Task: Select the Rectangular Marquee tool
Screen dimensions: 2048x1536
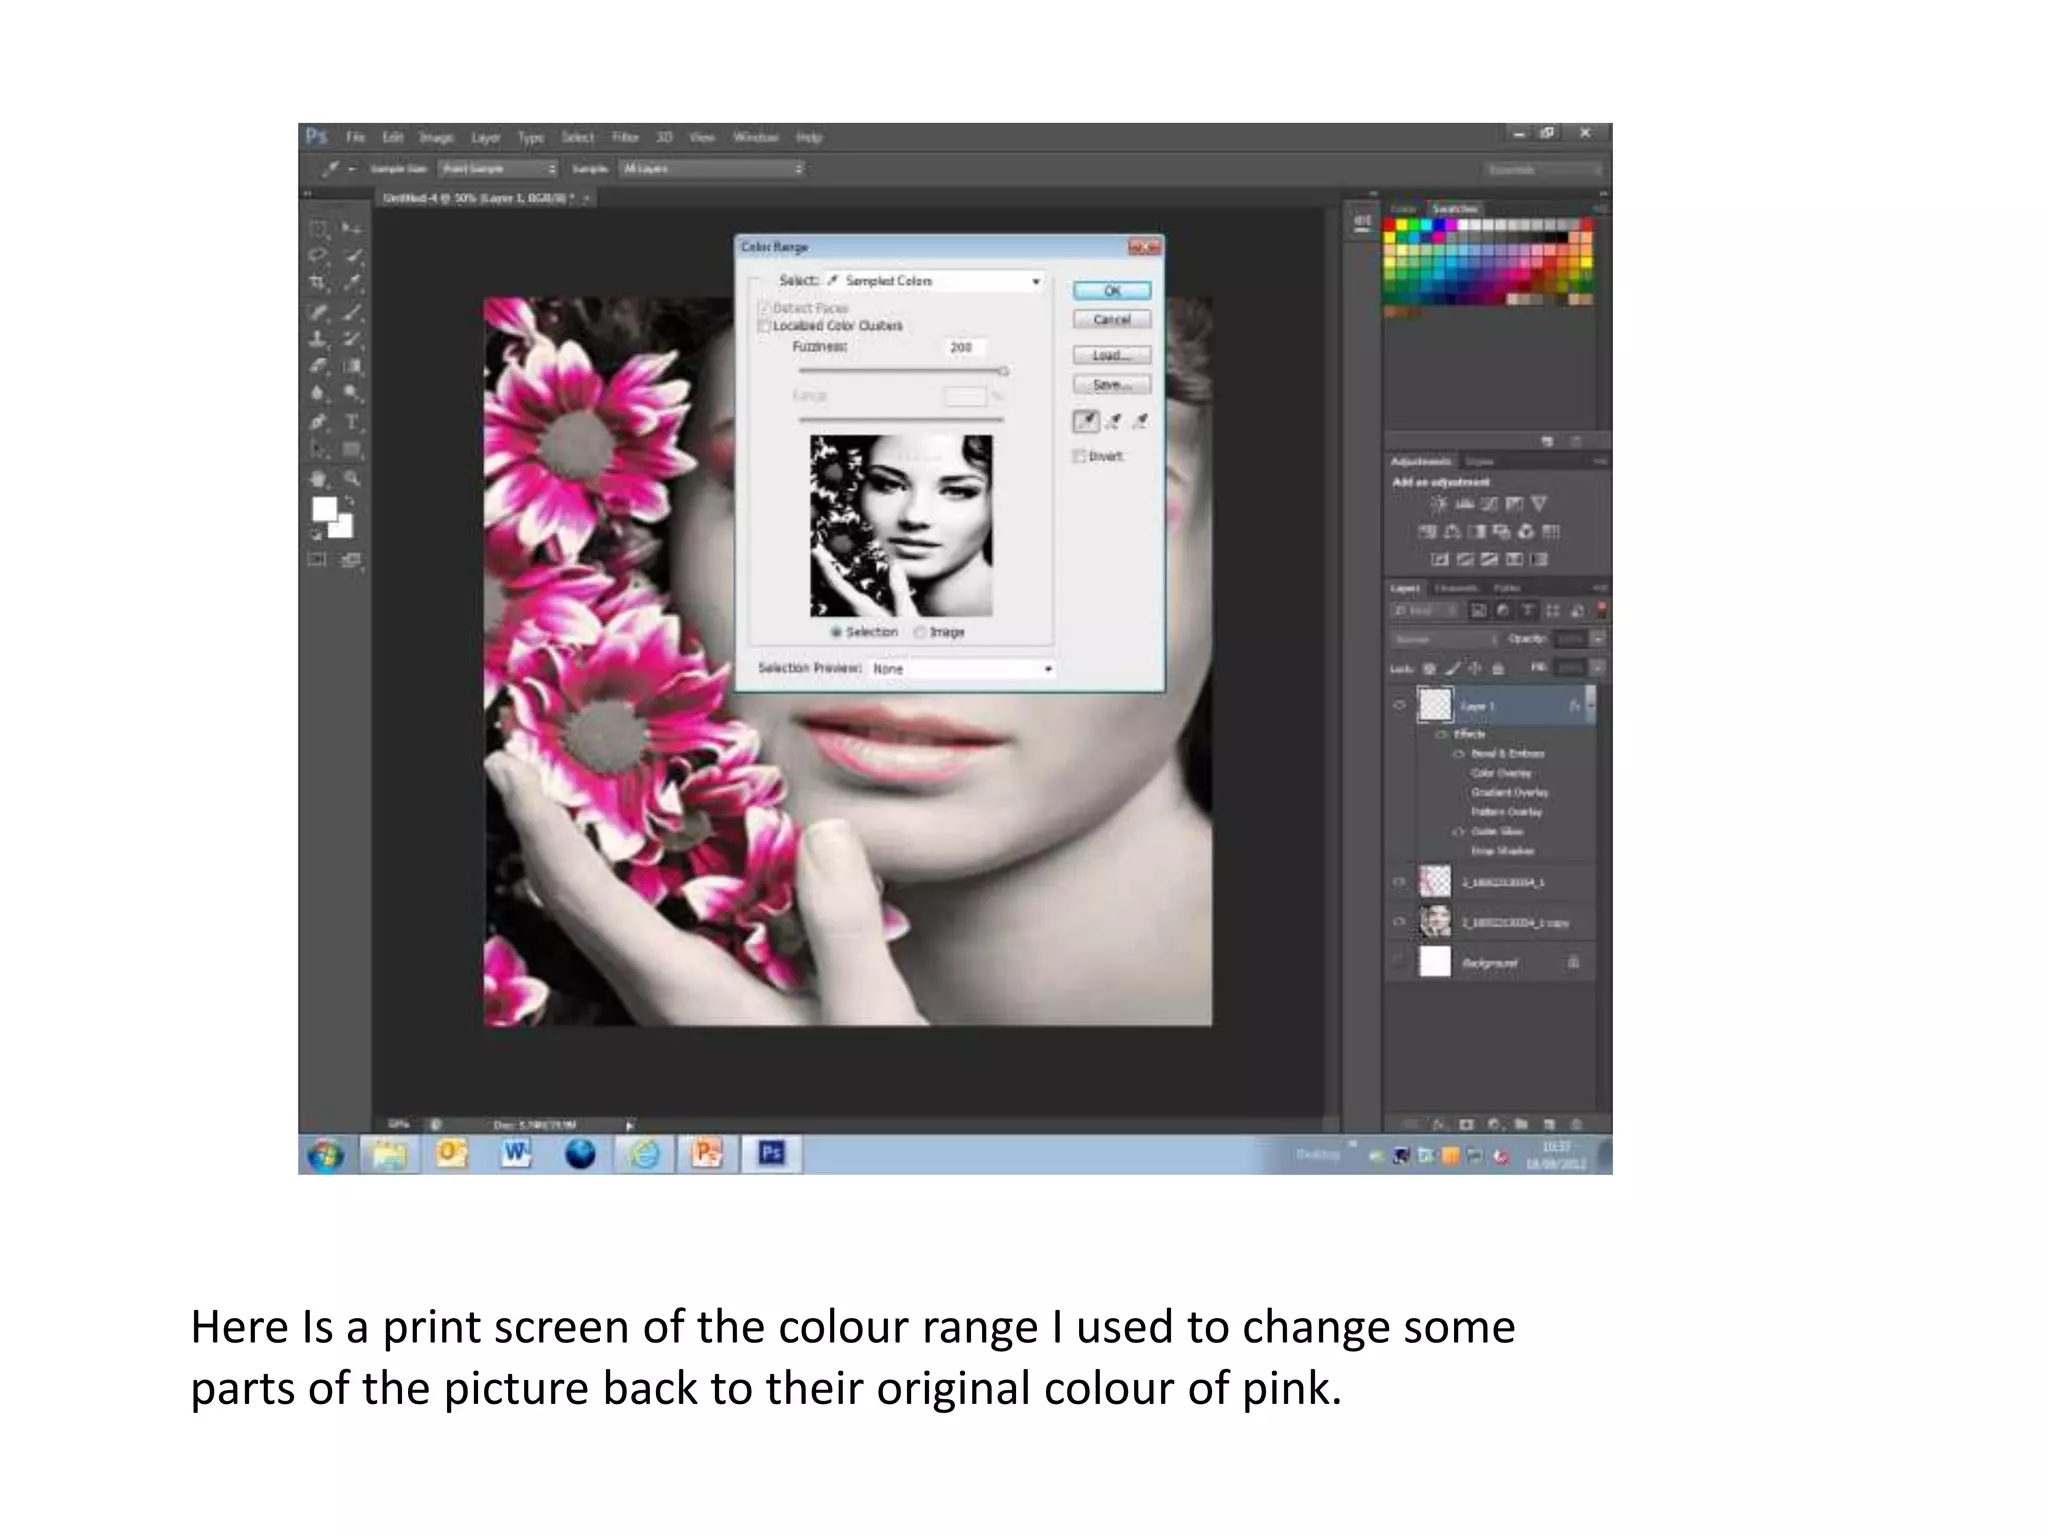Action: [319, 229]
